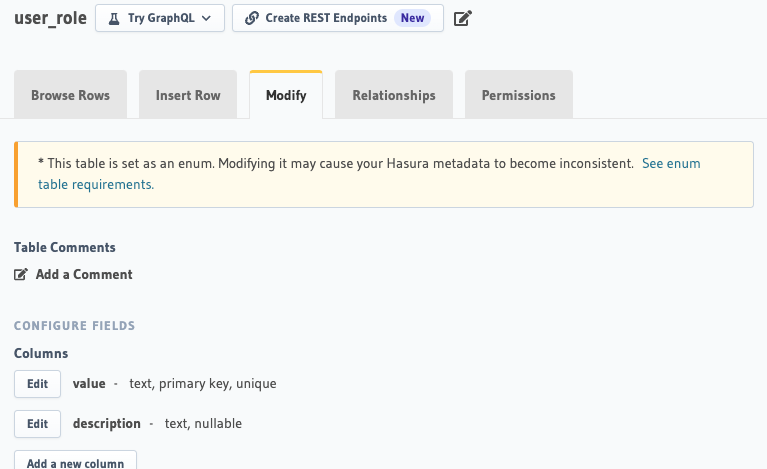The width and height of the screenshot is (767, 469).
Task: Click the Add a Comment text
Action: pos(84,274)
